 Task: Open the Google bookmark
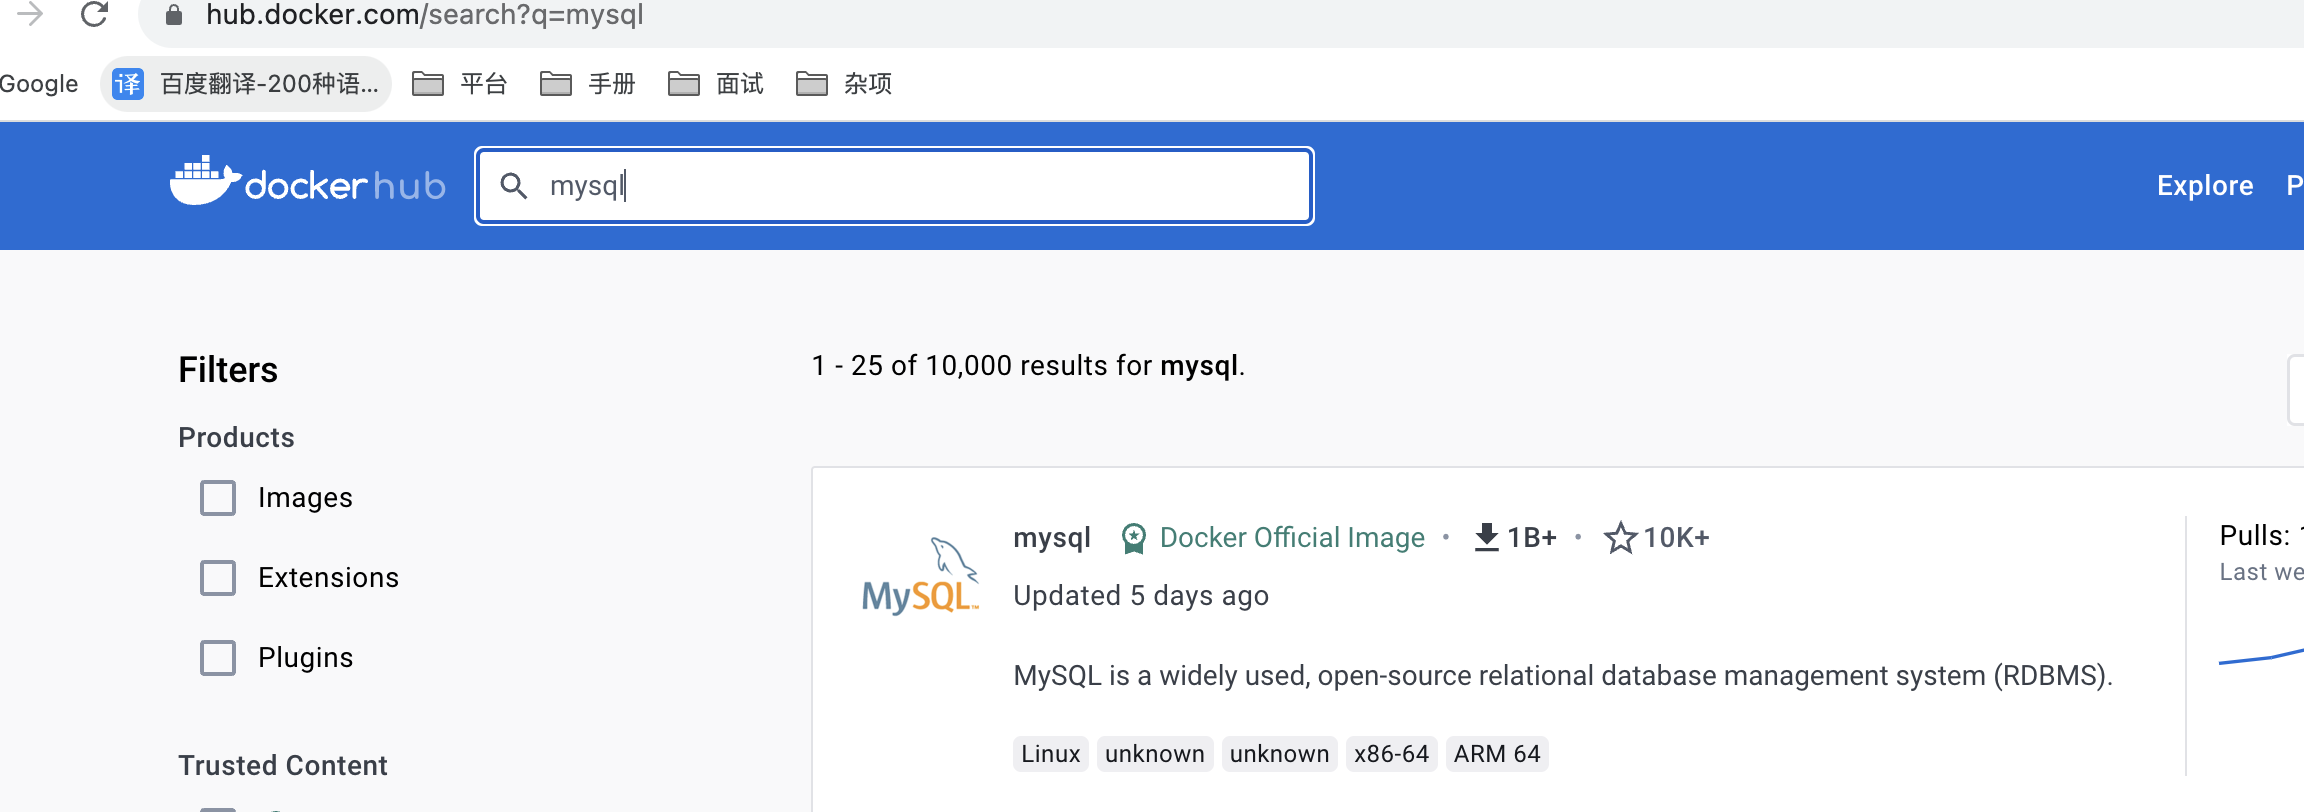coord(38,84)
